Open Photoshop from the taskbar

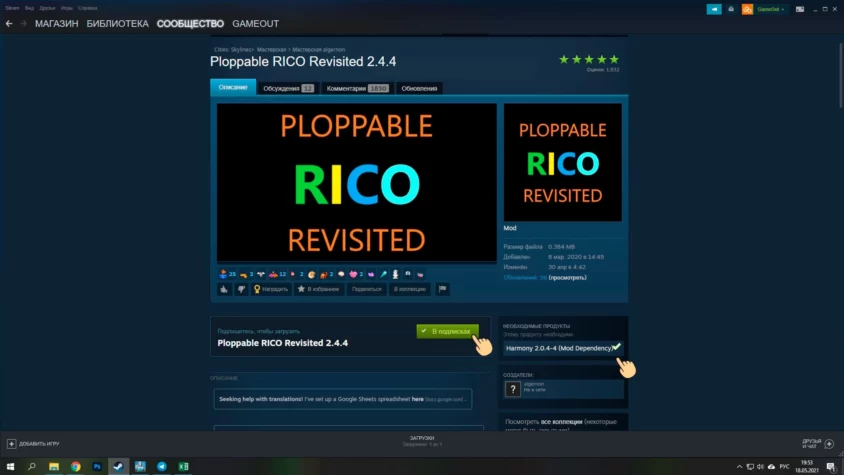[97, 466]
